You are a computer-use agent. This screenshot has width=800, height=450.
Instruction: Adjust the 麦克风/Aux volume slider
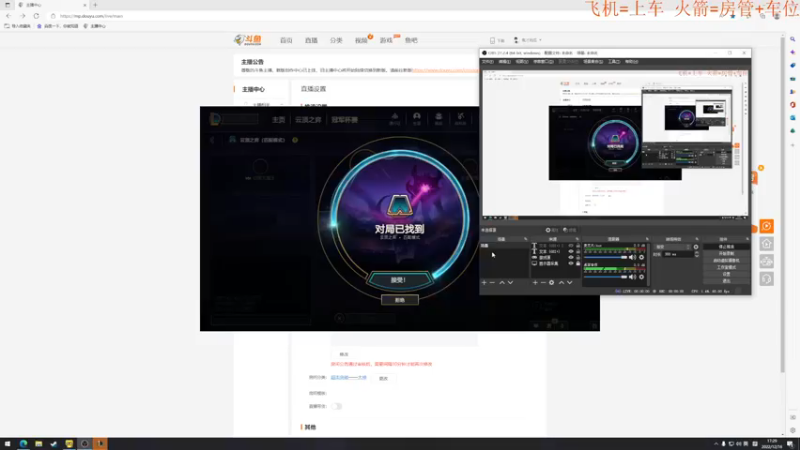point(606,258)
